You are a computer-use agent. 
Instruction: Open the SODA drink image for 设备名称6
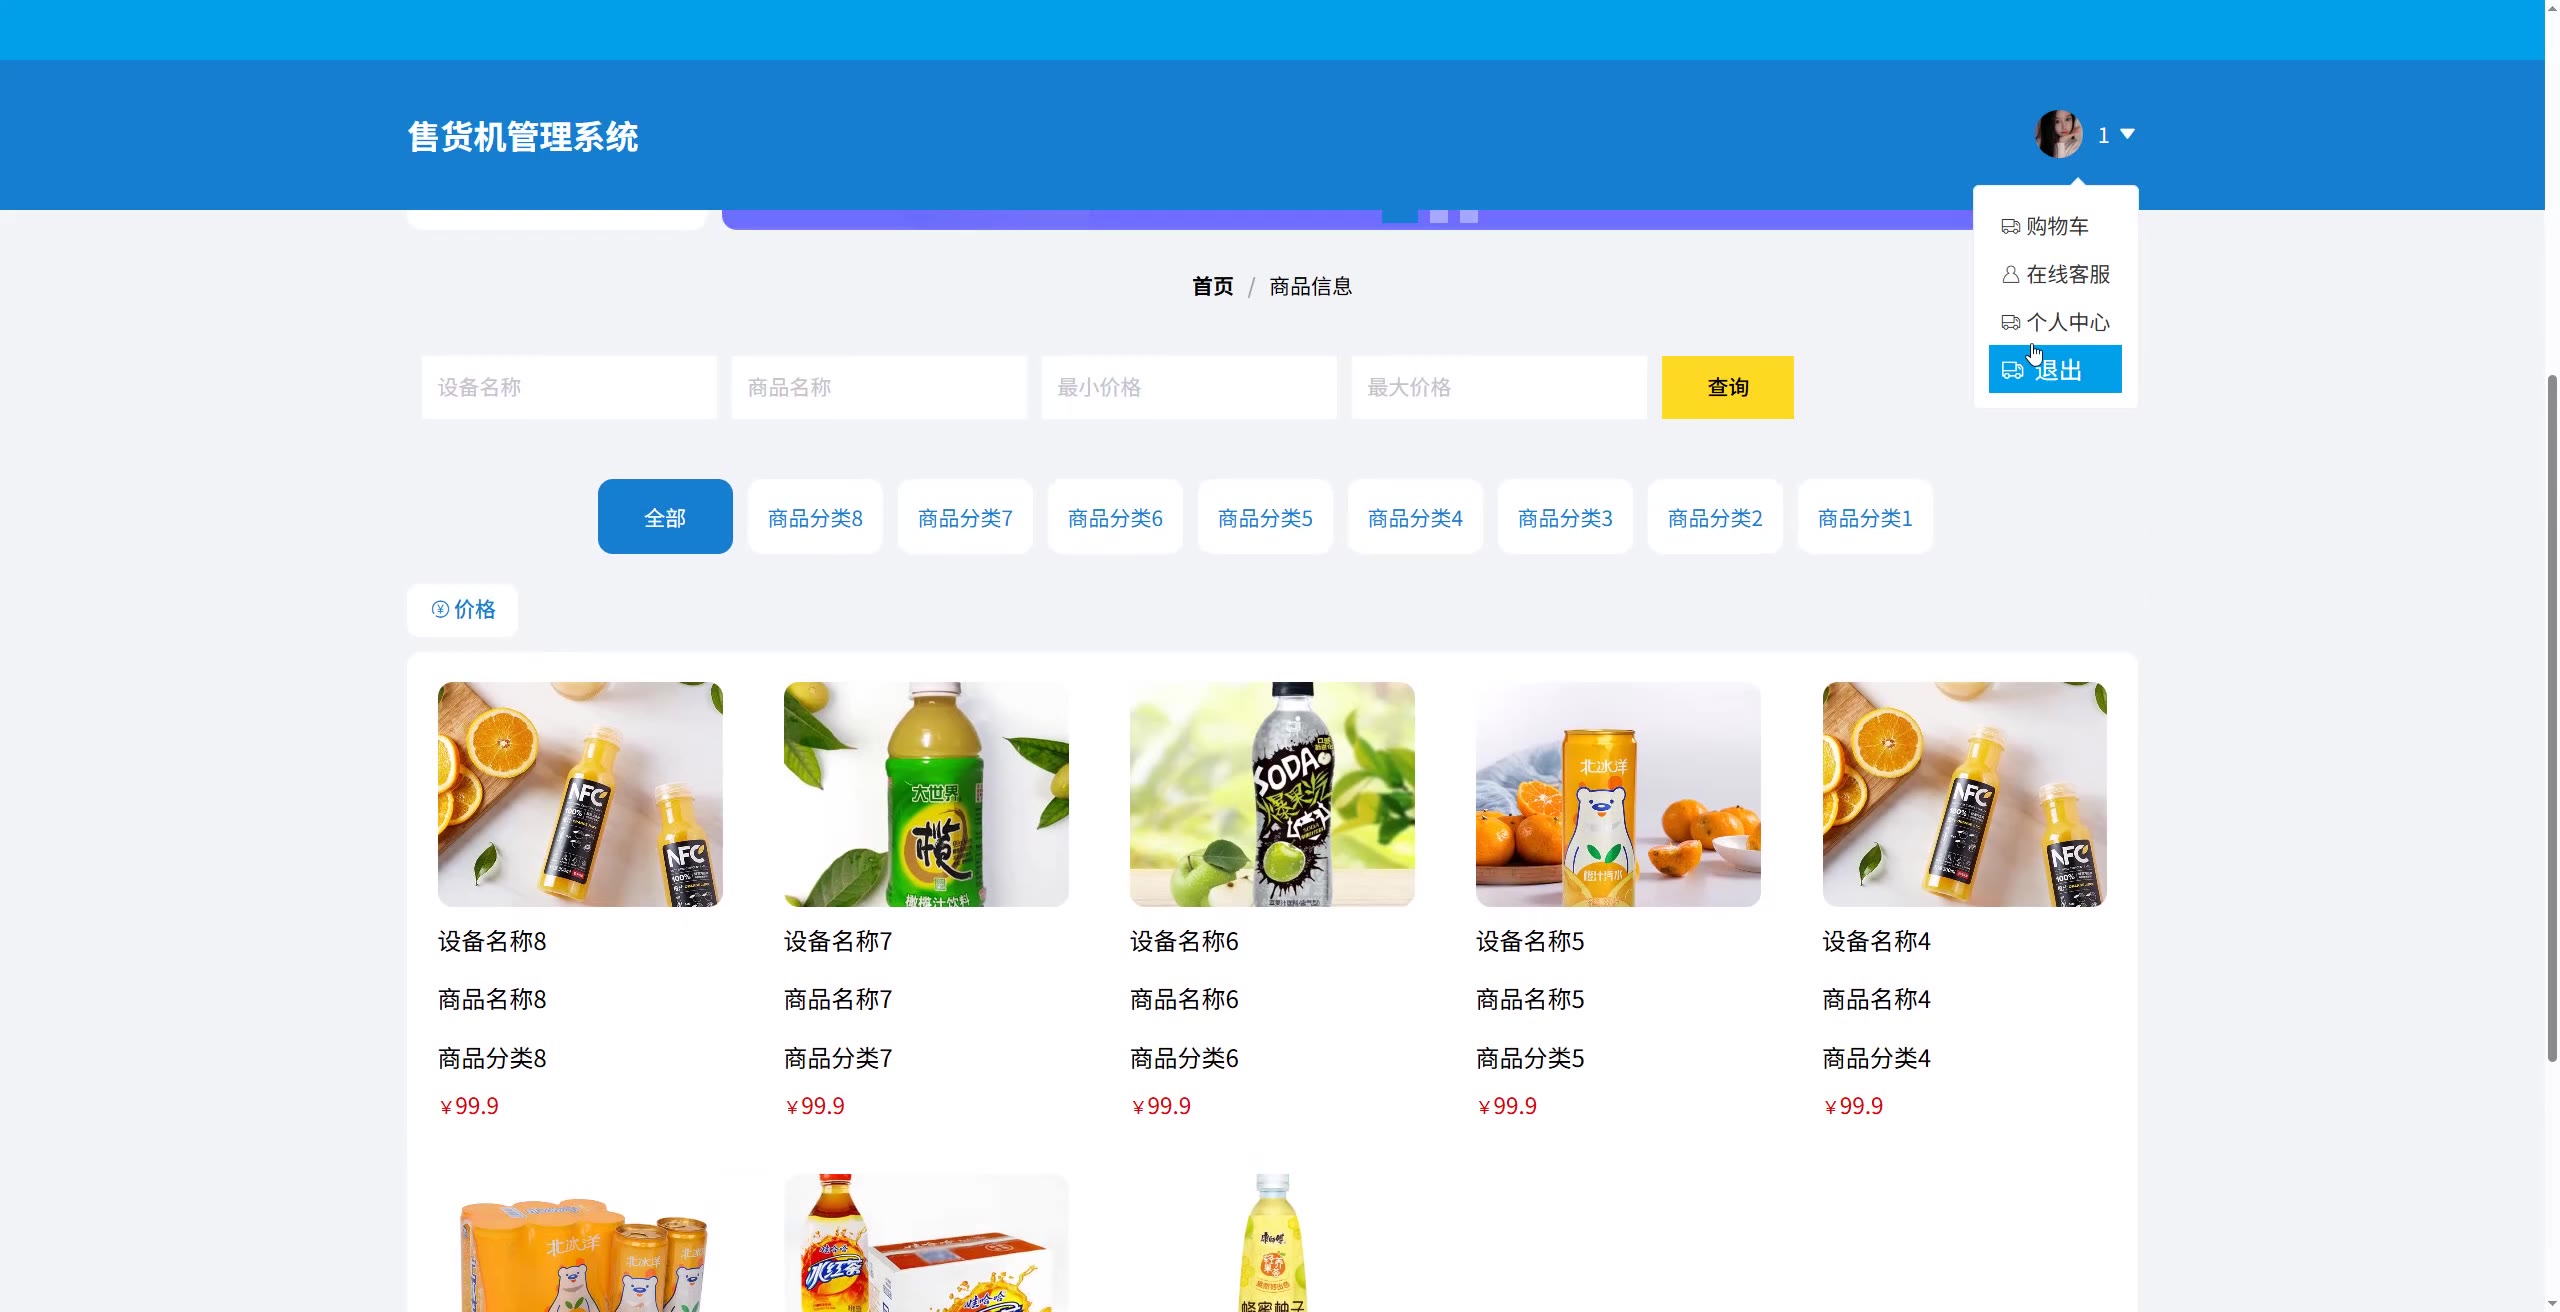tap(1272, 795)
